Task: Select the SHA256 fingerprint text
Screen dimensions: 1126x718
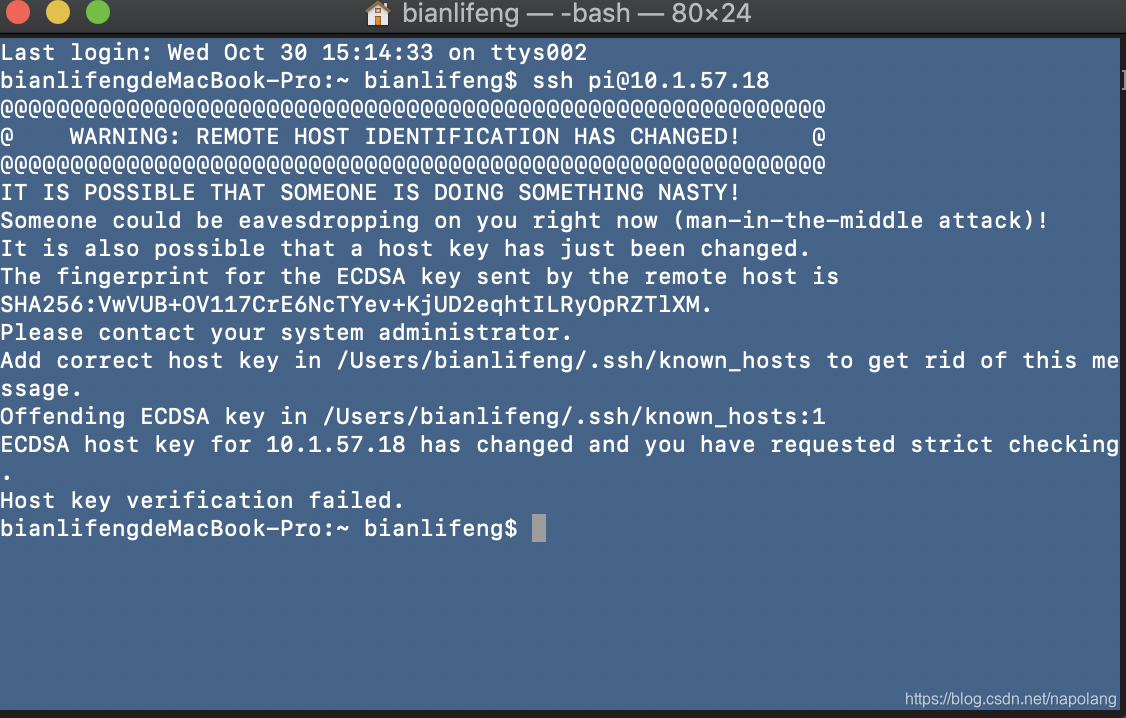Action: (356, 304)
